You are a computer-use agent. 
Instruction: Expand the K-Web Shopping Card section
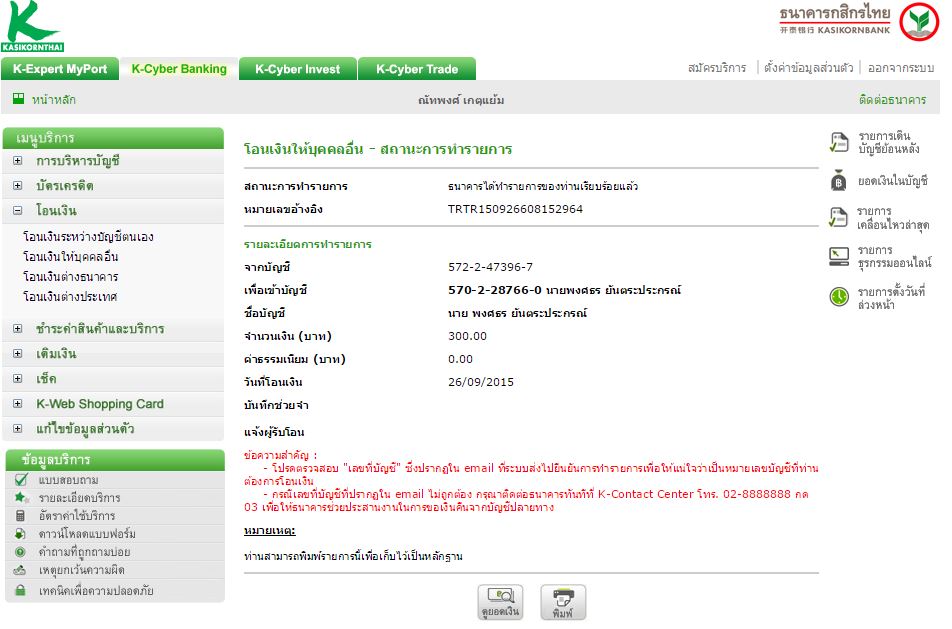pyautogui.click(x=18, y=404)
